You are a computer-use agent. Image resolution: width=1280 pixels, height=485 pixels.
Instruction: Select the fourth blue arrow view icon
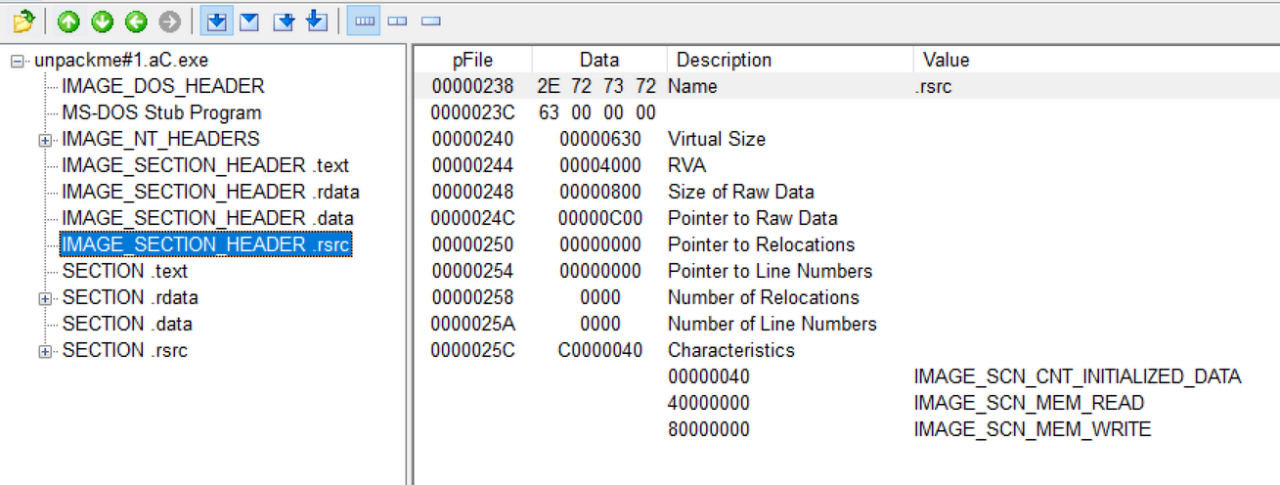317,20
